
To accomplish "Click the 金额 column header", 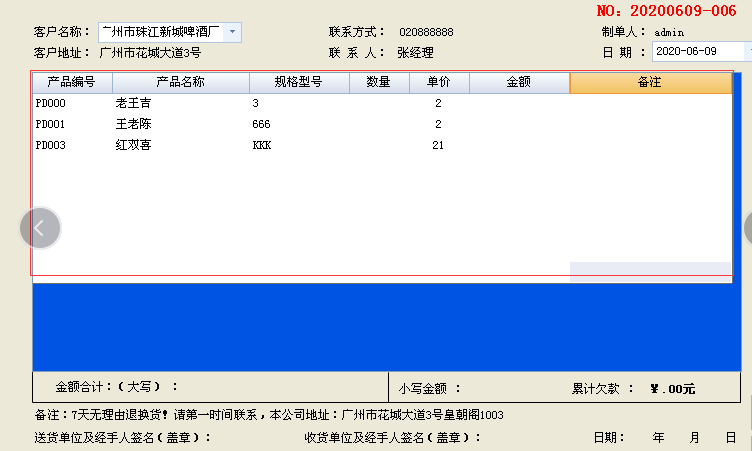I will [x=519, y=83].
